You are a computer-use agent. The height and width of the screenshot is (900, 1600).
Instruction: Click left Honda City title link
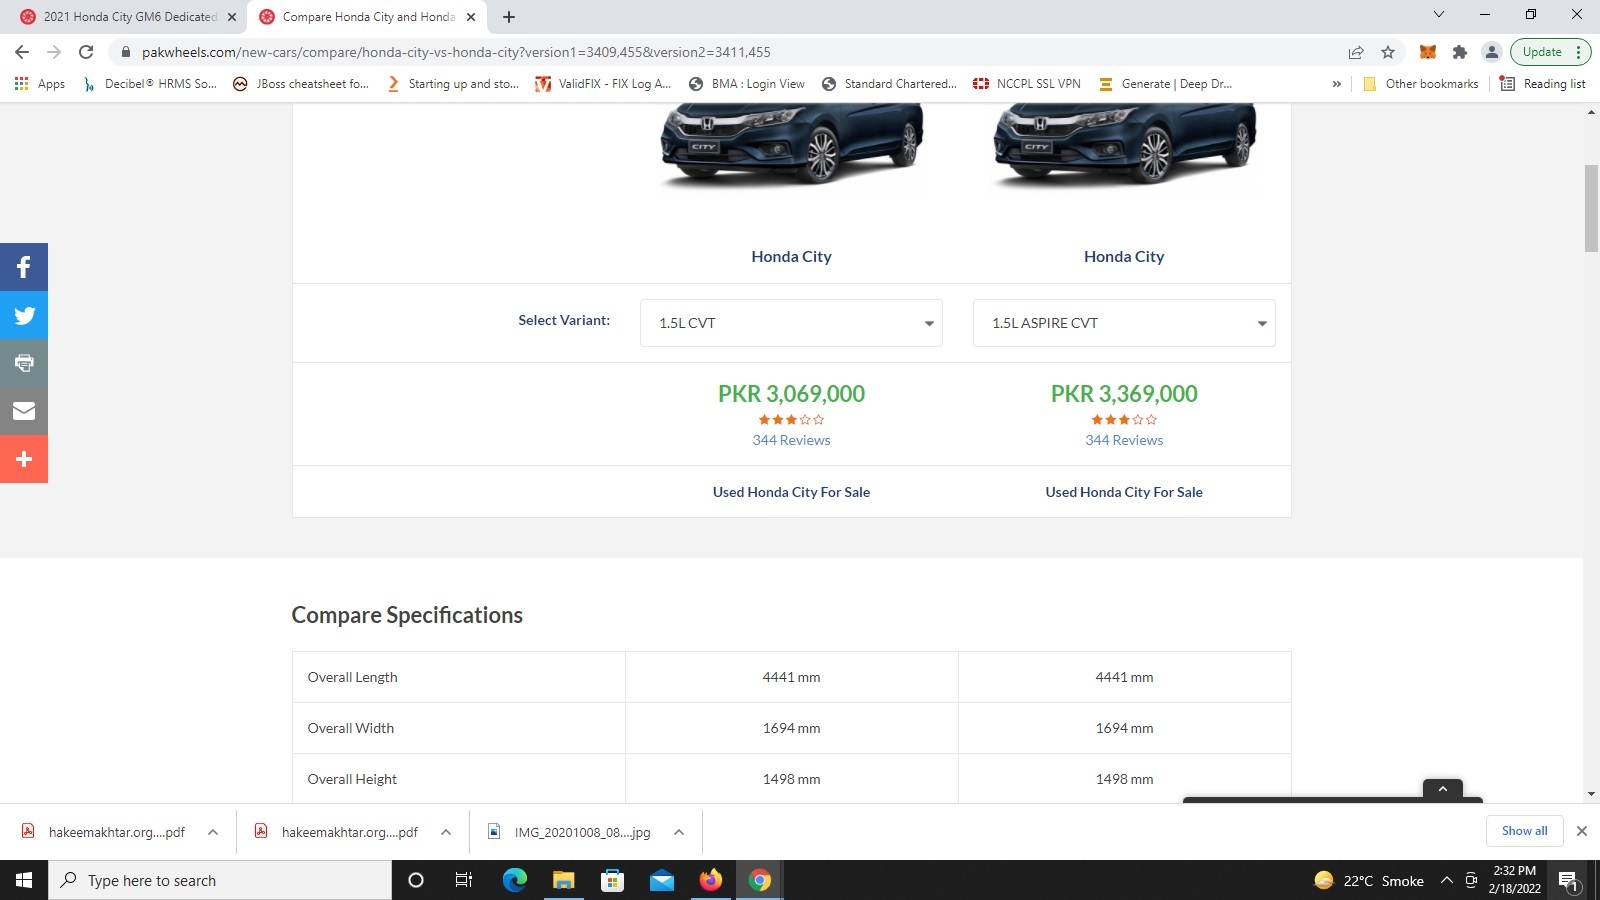[x=791, y=257]
